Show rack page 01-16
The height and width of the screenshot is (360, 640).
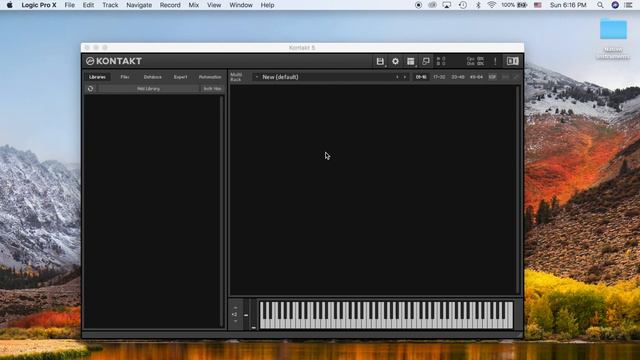tap(421, 77)
